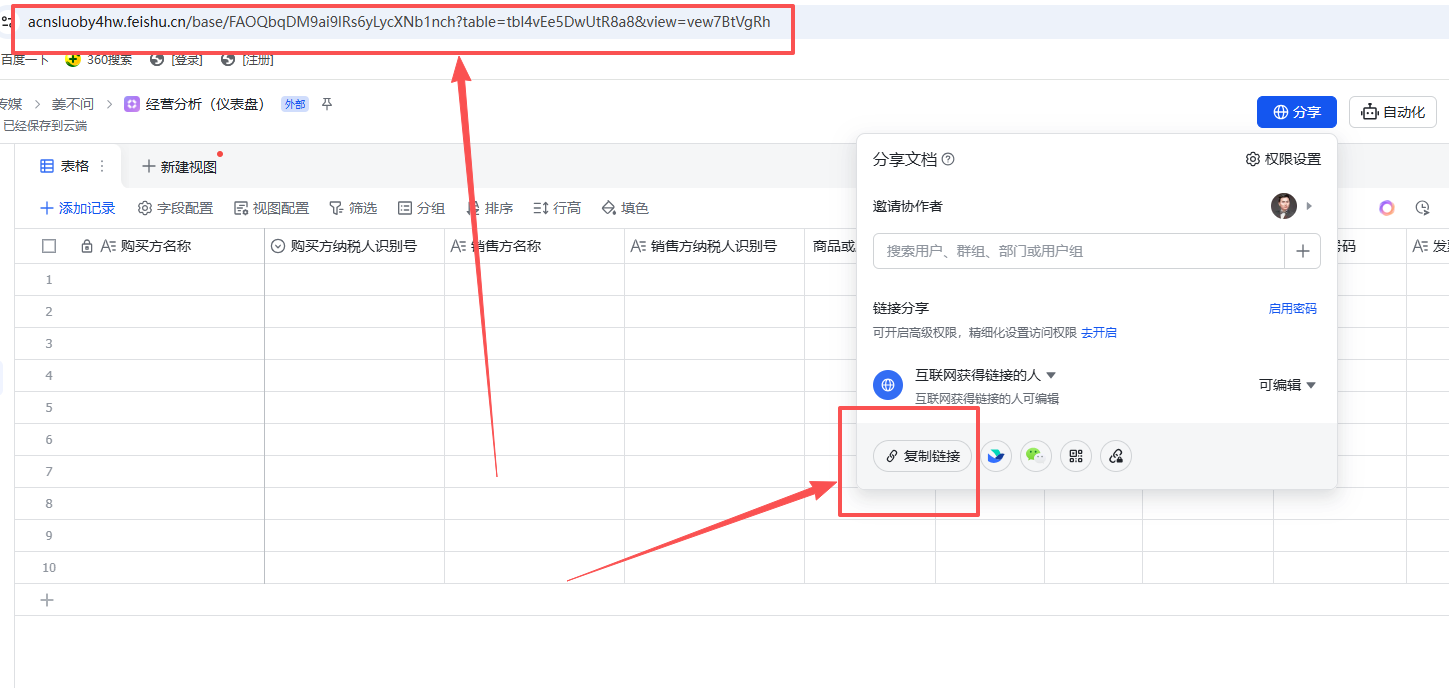Screen dimensions: 1449x688
Task: Open the 可编辑 permission dropdown
Action: [1287, 385]
